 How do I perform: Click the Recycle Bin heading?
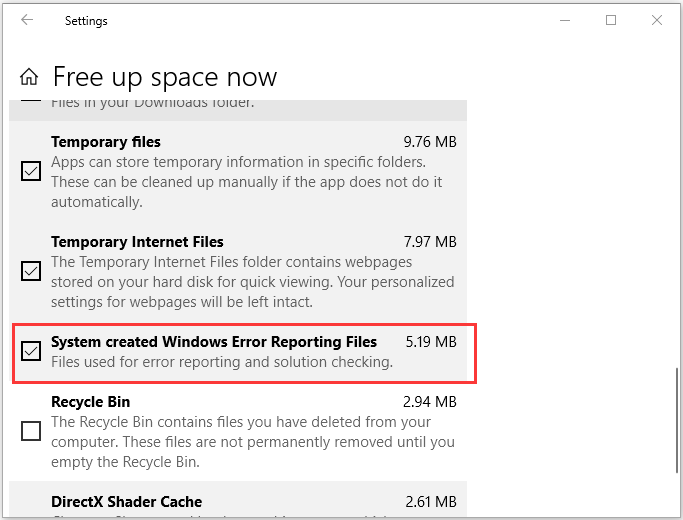91,402
